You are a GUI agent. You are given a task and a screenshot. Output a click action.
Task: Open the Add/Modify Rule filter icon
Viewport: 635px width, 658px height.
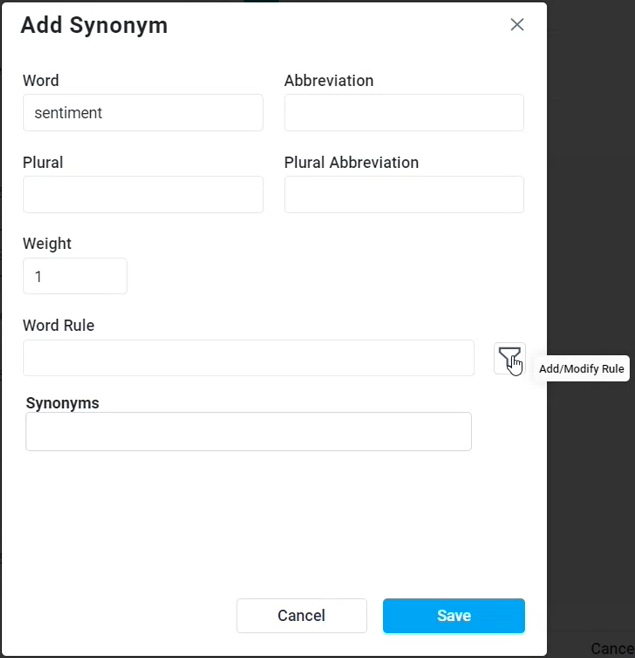click(x=509, y=357)
